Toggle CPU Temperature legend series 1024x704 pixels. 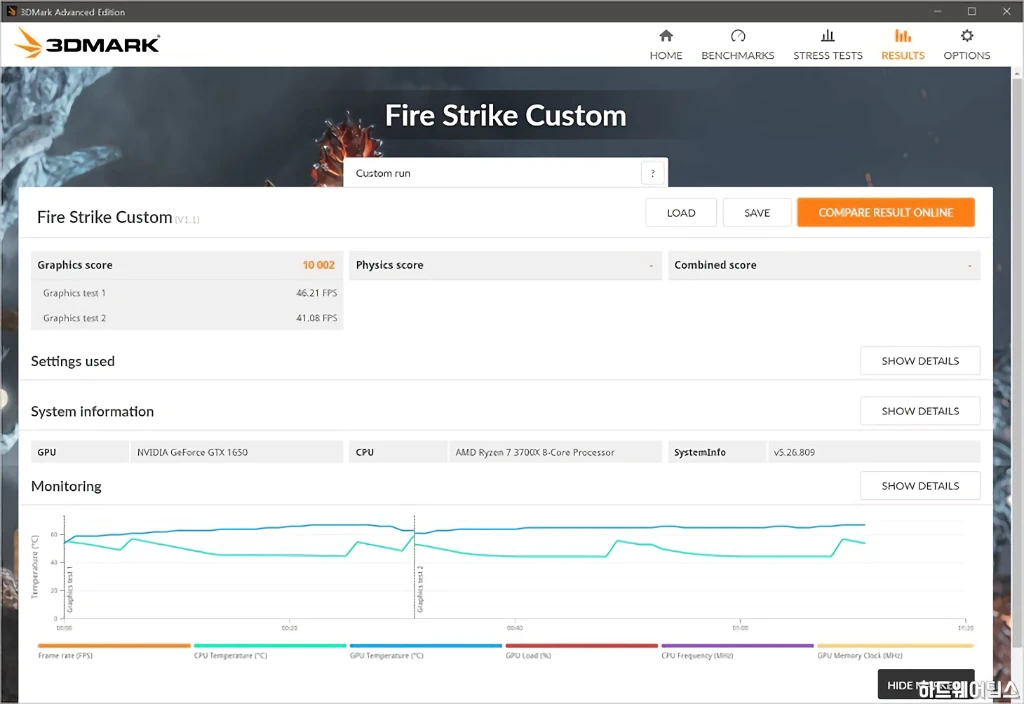[x=231, y=655]
